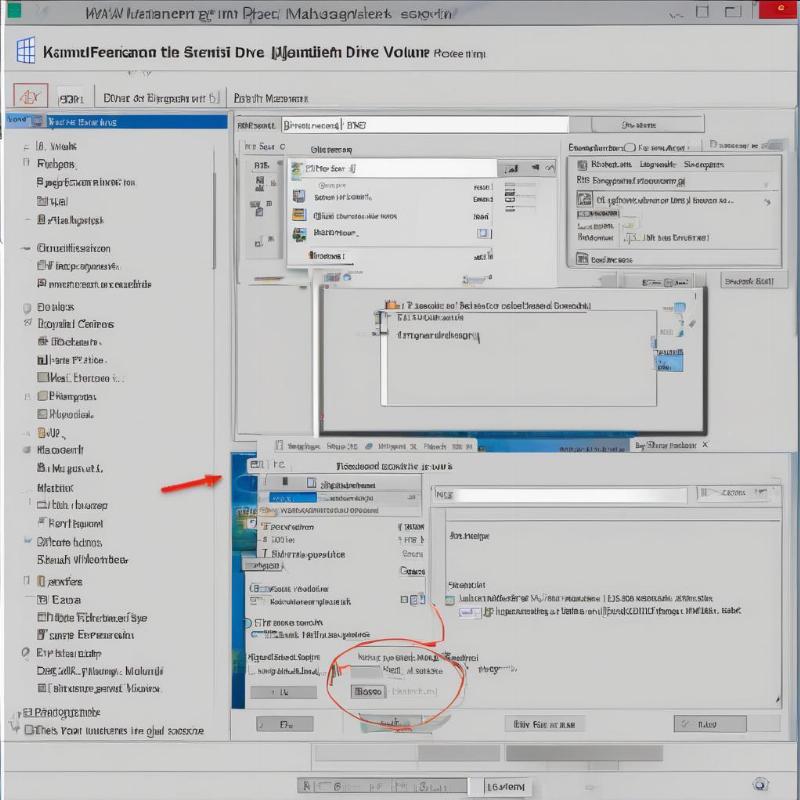Click the round icon in the bottom status bar corner
This screenshot has height=800, width=800.
[760, 786]
